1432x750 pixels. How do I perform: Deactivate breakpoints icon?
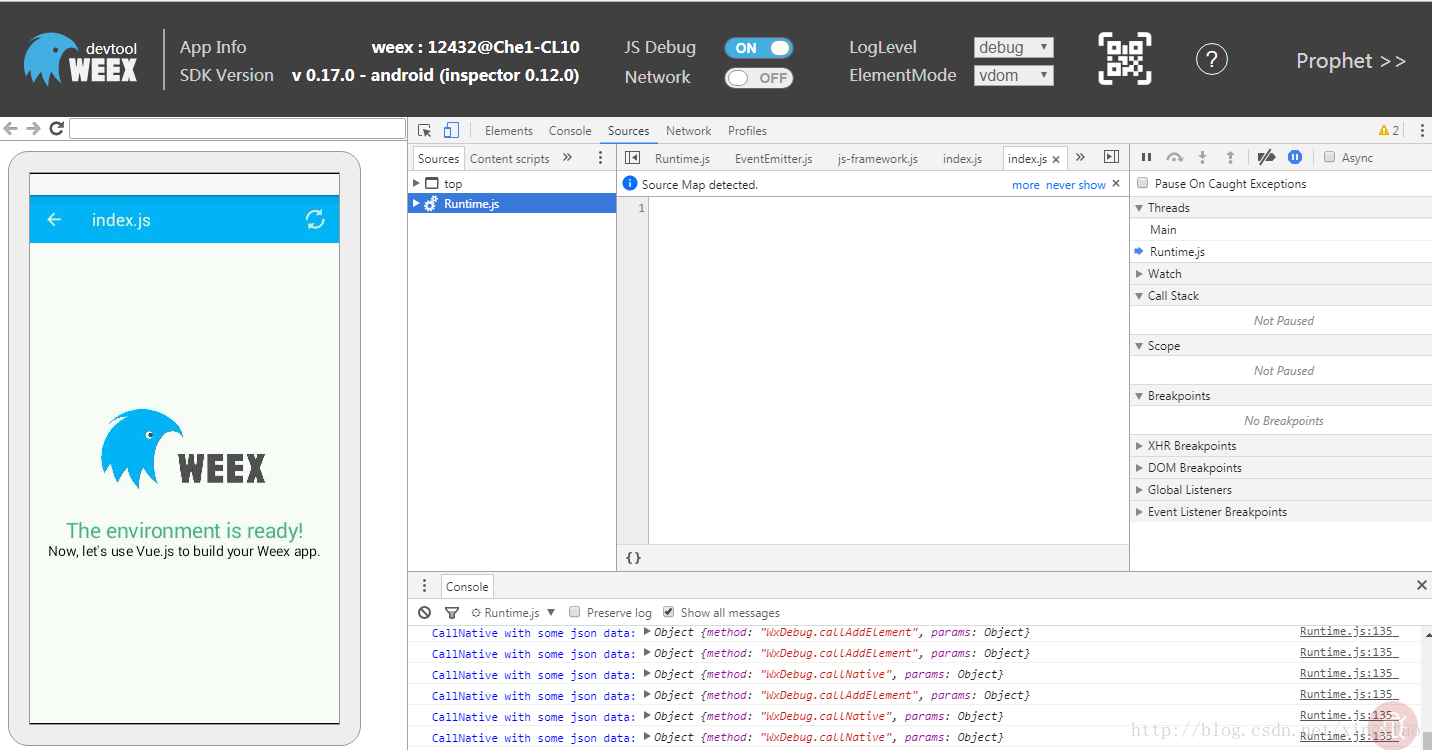click(x=1266, y=157)
